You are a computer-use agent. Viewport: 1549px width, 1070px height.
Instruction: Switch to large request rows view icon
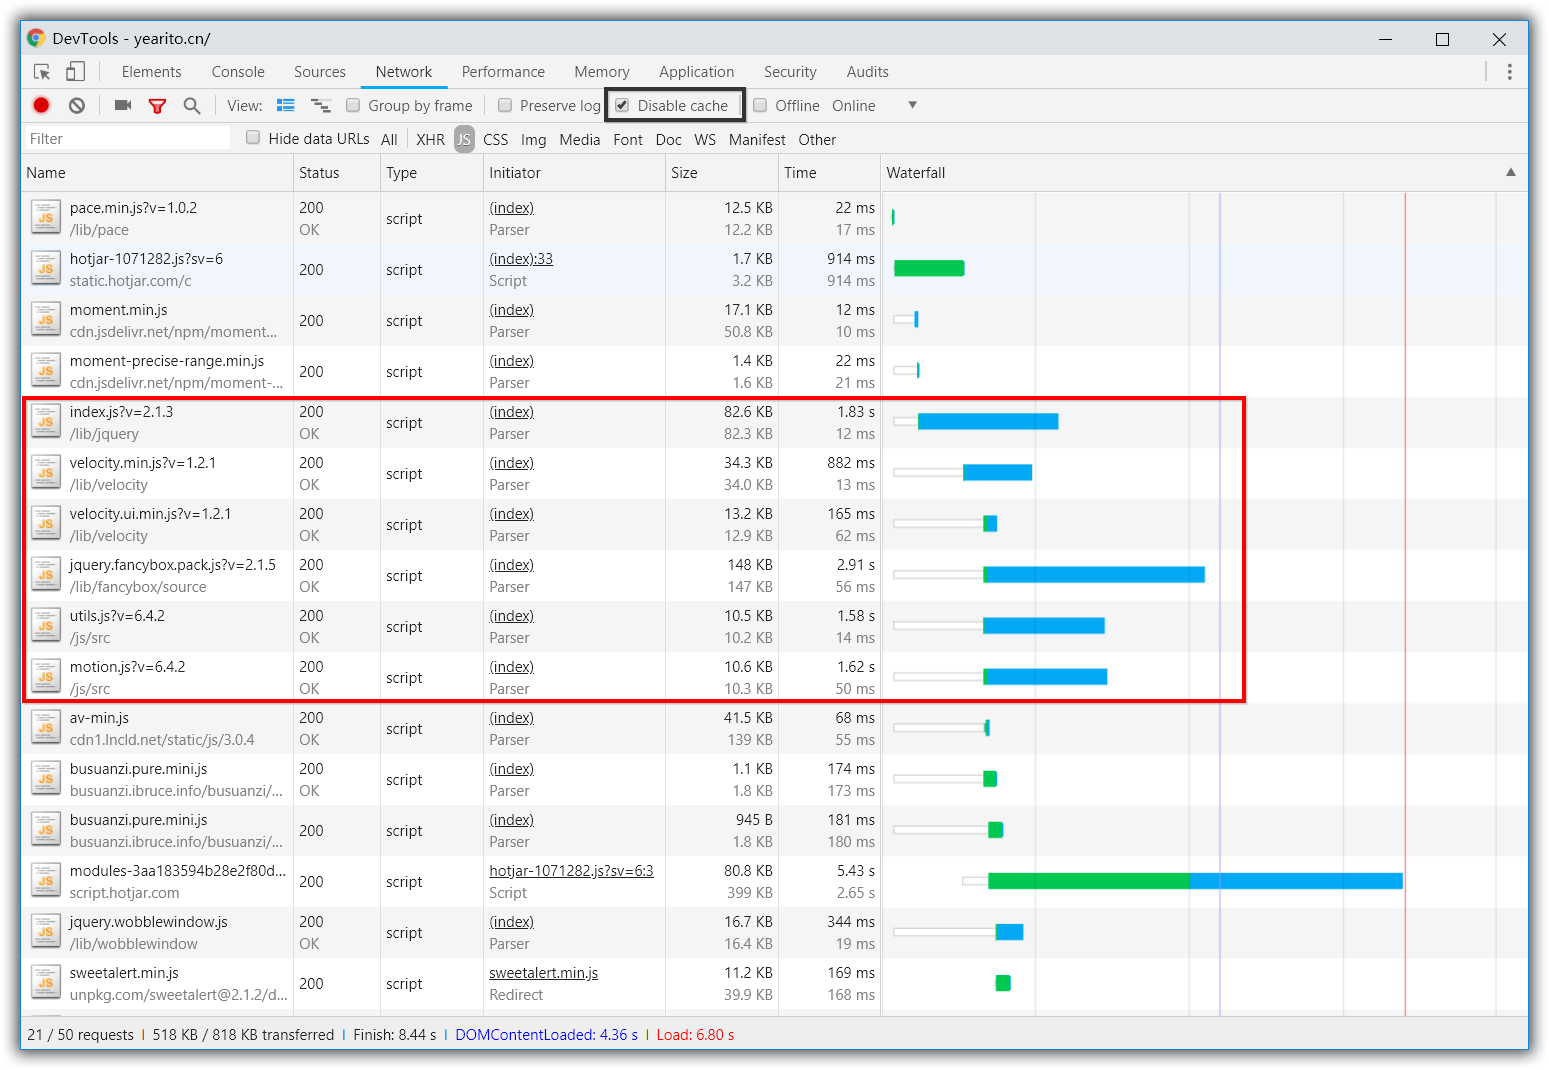click(286, 105)
